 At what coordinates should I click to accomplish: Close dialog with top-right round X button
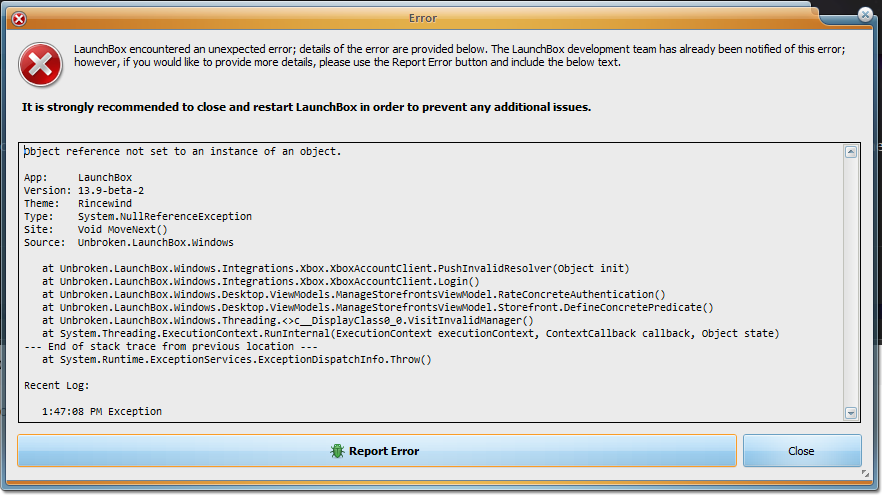point(865,15)
